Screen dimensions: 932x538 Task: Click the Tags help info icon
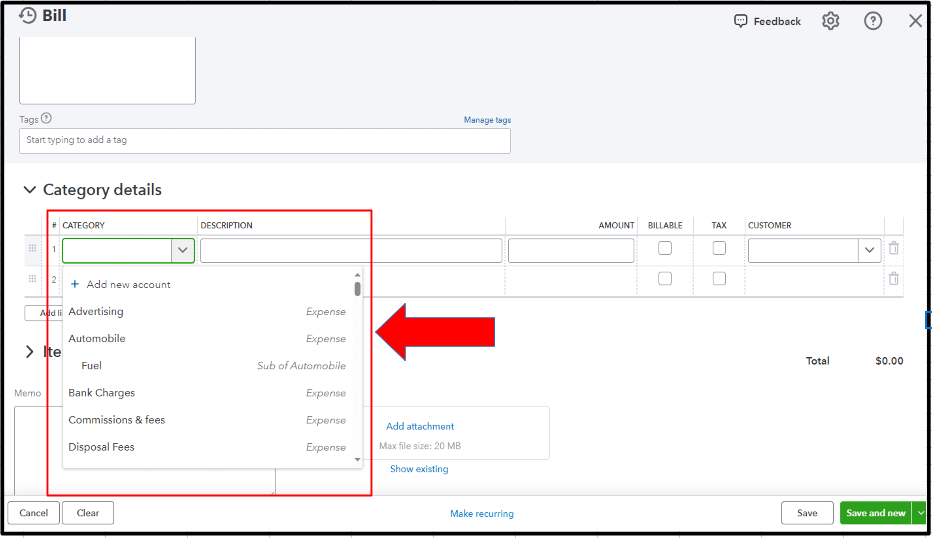tap(46, 118)
